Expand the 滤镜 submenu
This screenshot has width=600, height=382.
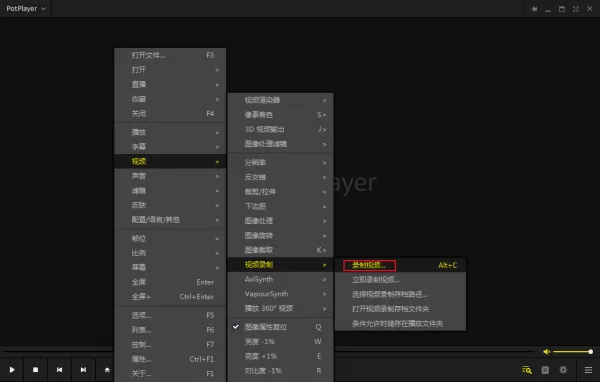(x=170, y=191)
